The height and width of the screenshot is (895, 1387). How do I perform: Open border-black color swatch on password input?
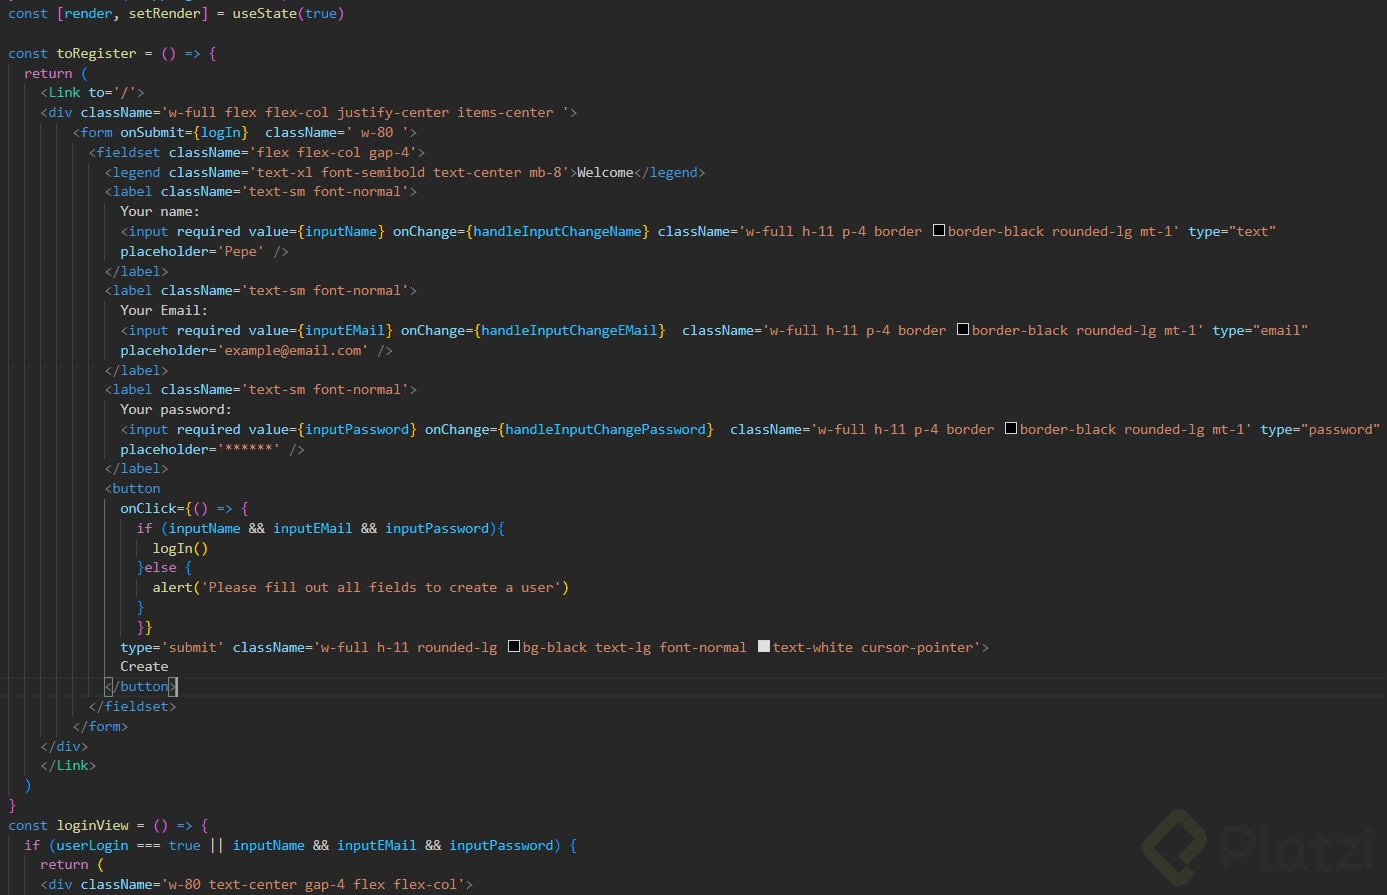(1011, 429)
